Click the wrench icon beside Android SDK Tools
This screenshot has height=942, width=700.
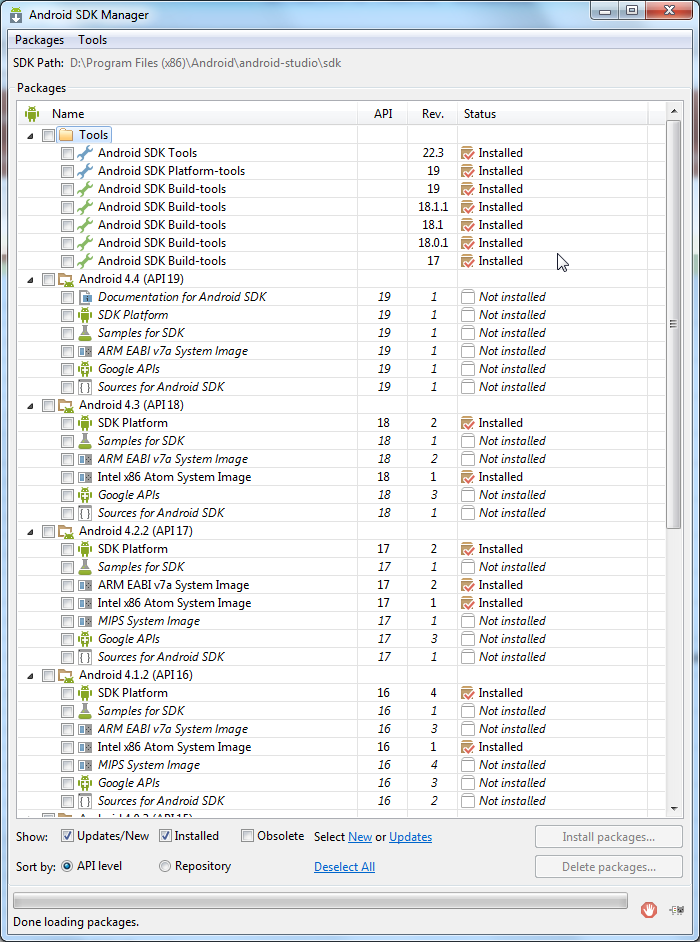[x=85, y=153]
